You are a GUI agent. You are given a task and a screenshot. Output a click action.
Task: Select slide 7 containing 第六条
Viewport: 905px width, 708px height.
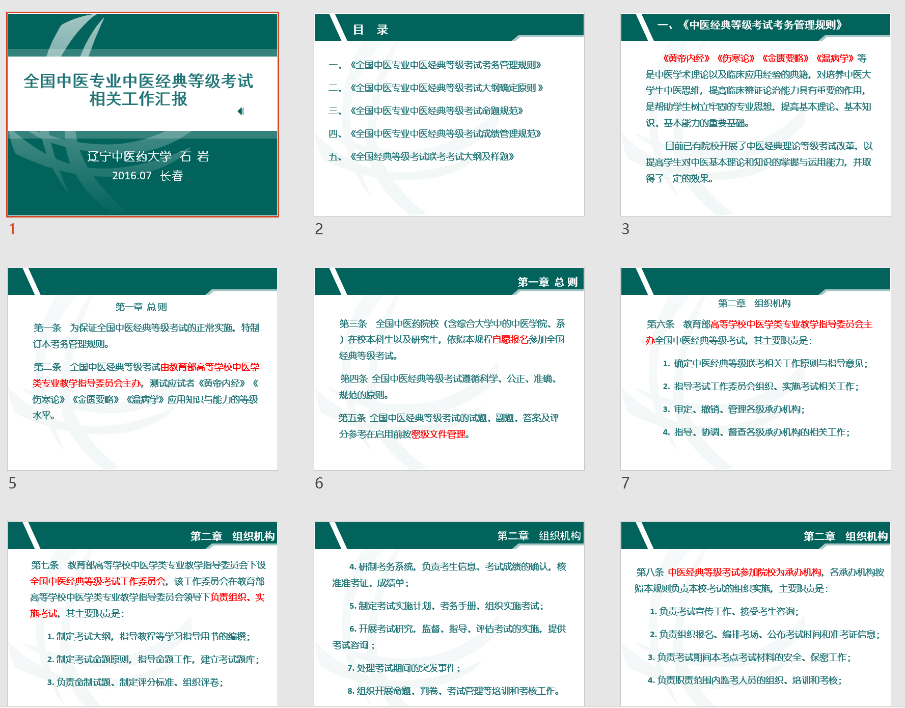click(755, 368)
